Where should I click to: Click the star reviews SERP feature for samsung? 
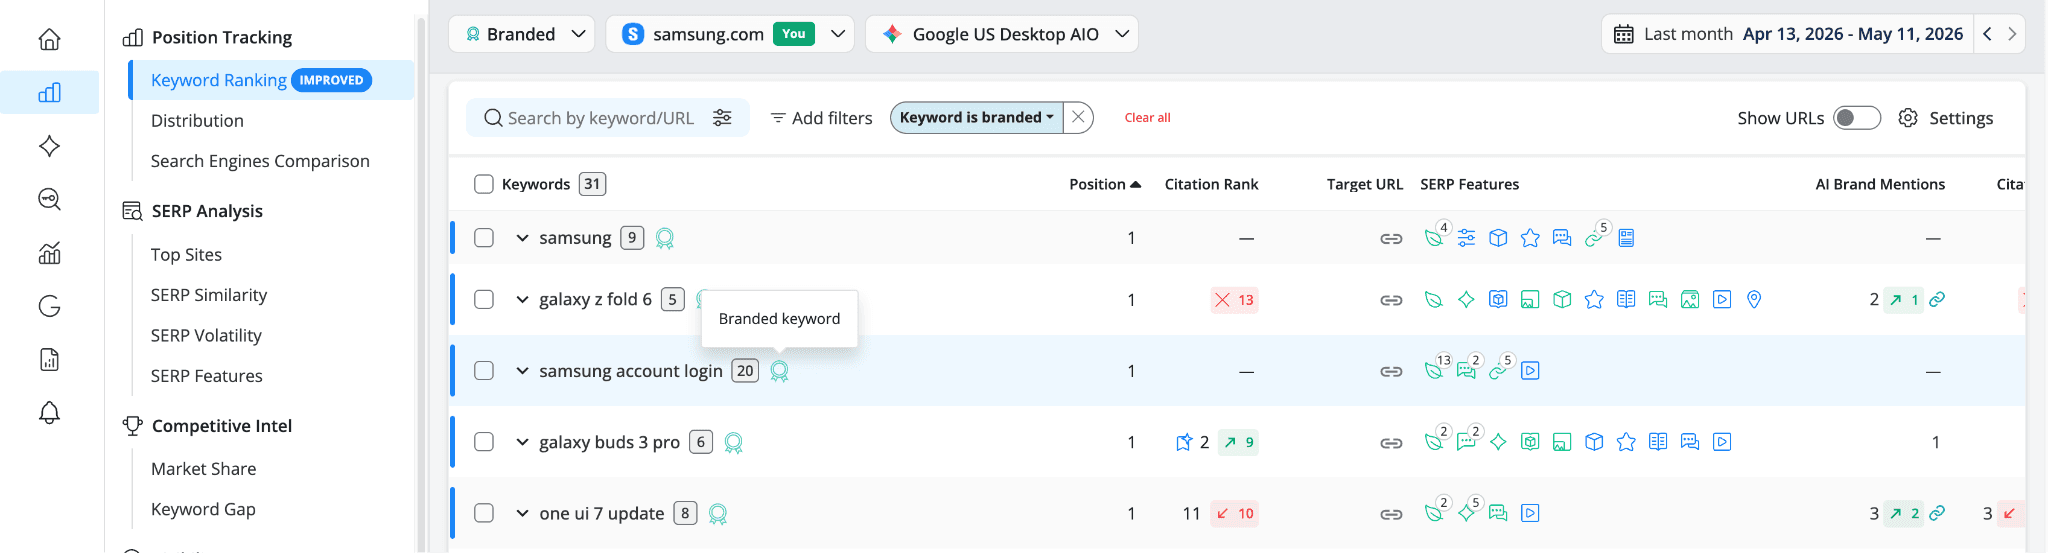pyautogui.click(x=1530, y=238)
